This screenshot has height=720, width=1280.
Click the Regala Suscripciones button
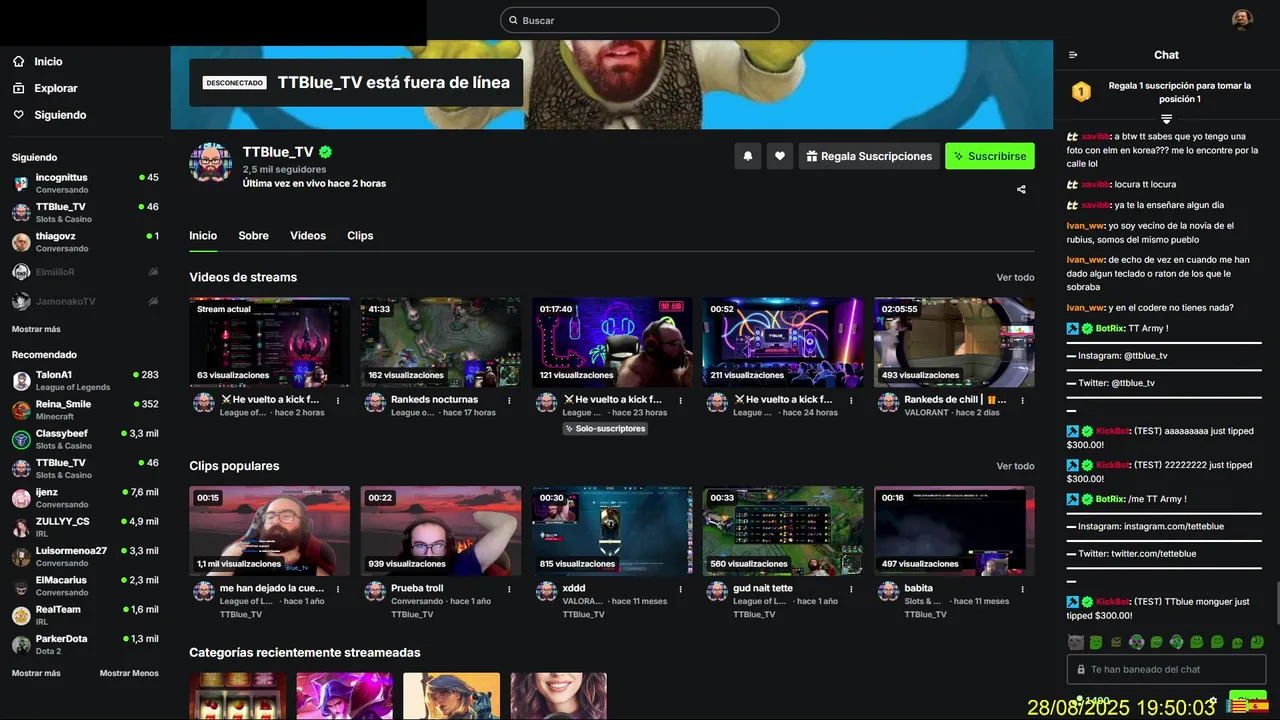(x=868, y=156)
